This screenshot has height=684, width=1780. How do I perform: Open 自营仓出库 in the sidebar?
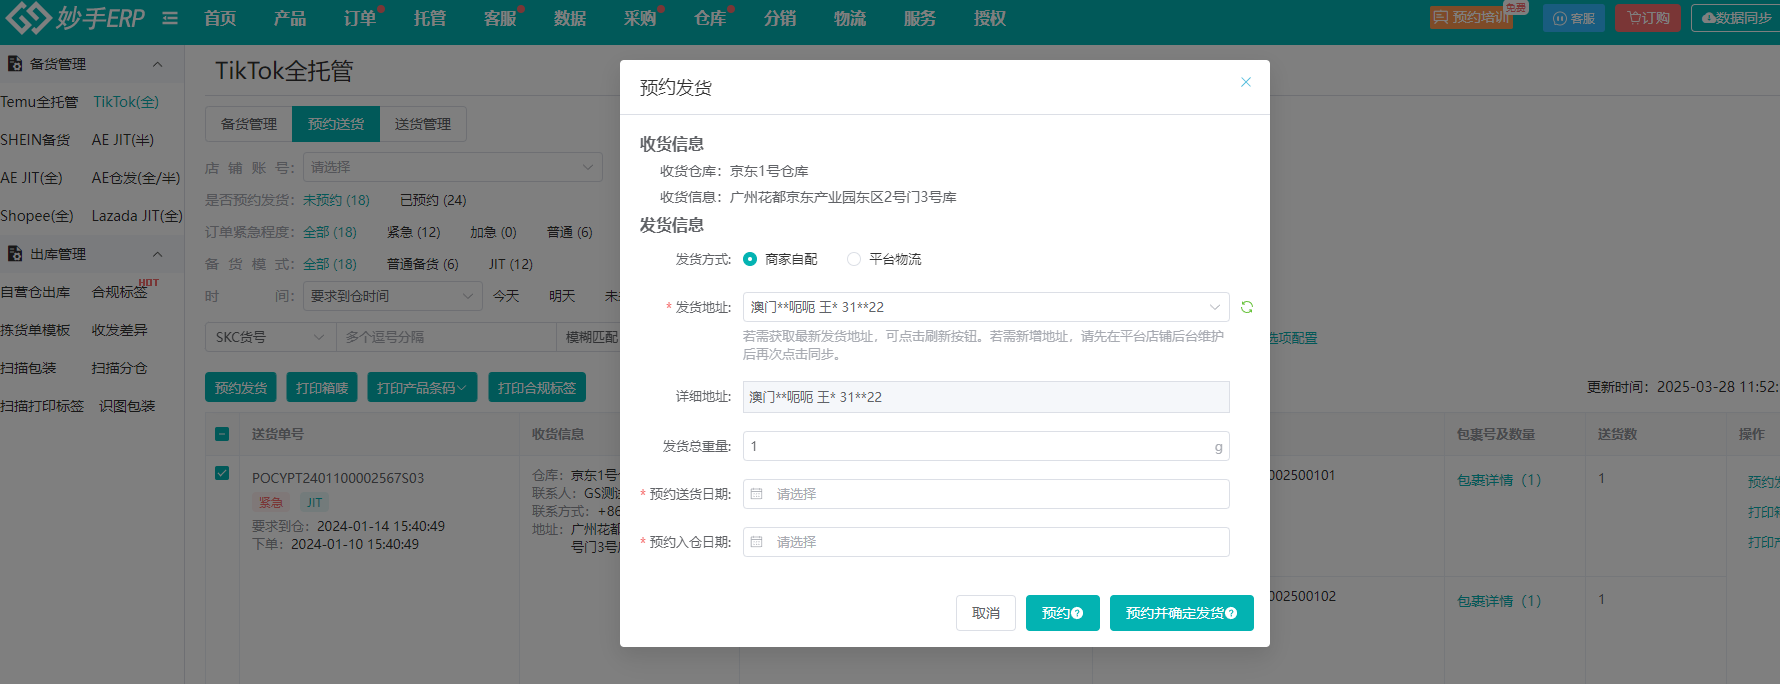tap(35, 292)
